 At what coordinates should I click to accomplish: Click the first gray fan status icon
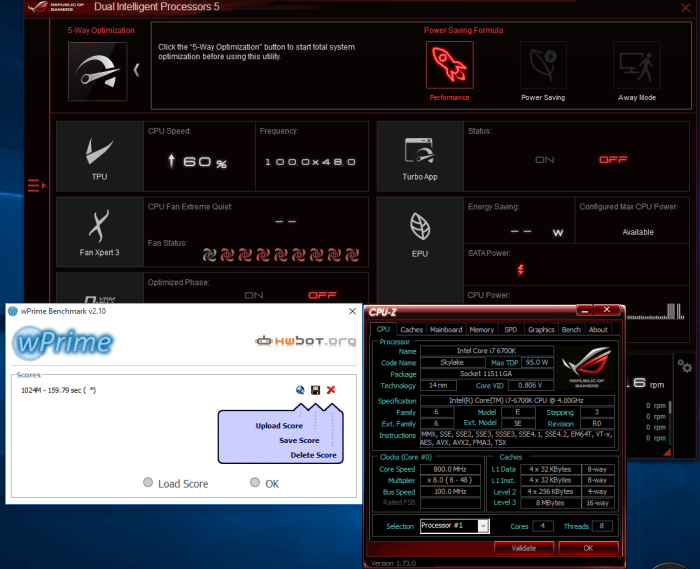(209, 255)
